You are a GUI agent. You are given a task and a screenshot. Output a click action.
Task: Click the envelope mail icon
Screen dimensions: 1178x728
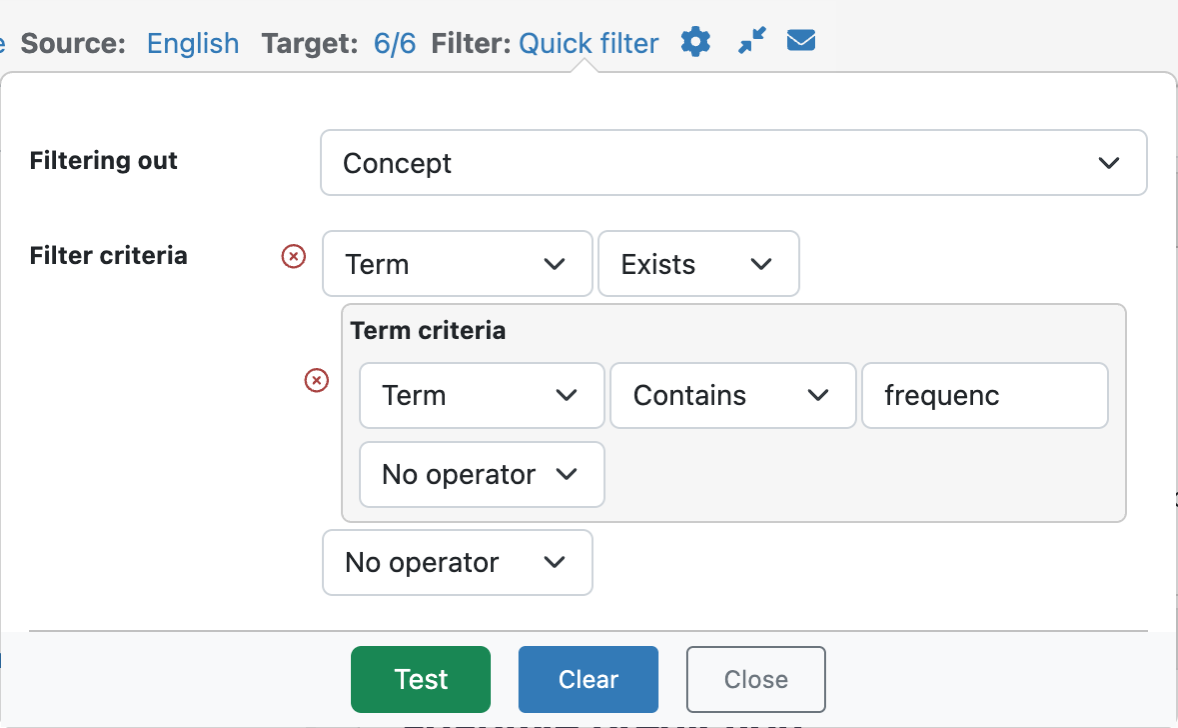(x=801, y=40)
